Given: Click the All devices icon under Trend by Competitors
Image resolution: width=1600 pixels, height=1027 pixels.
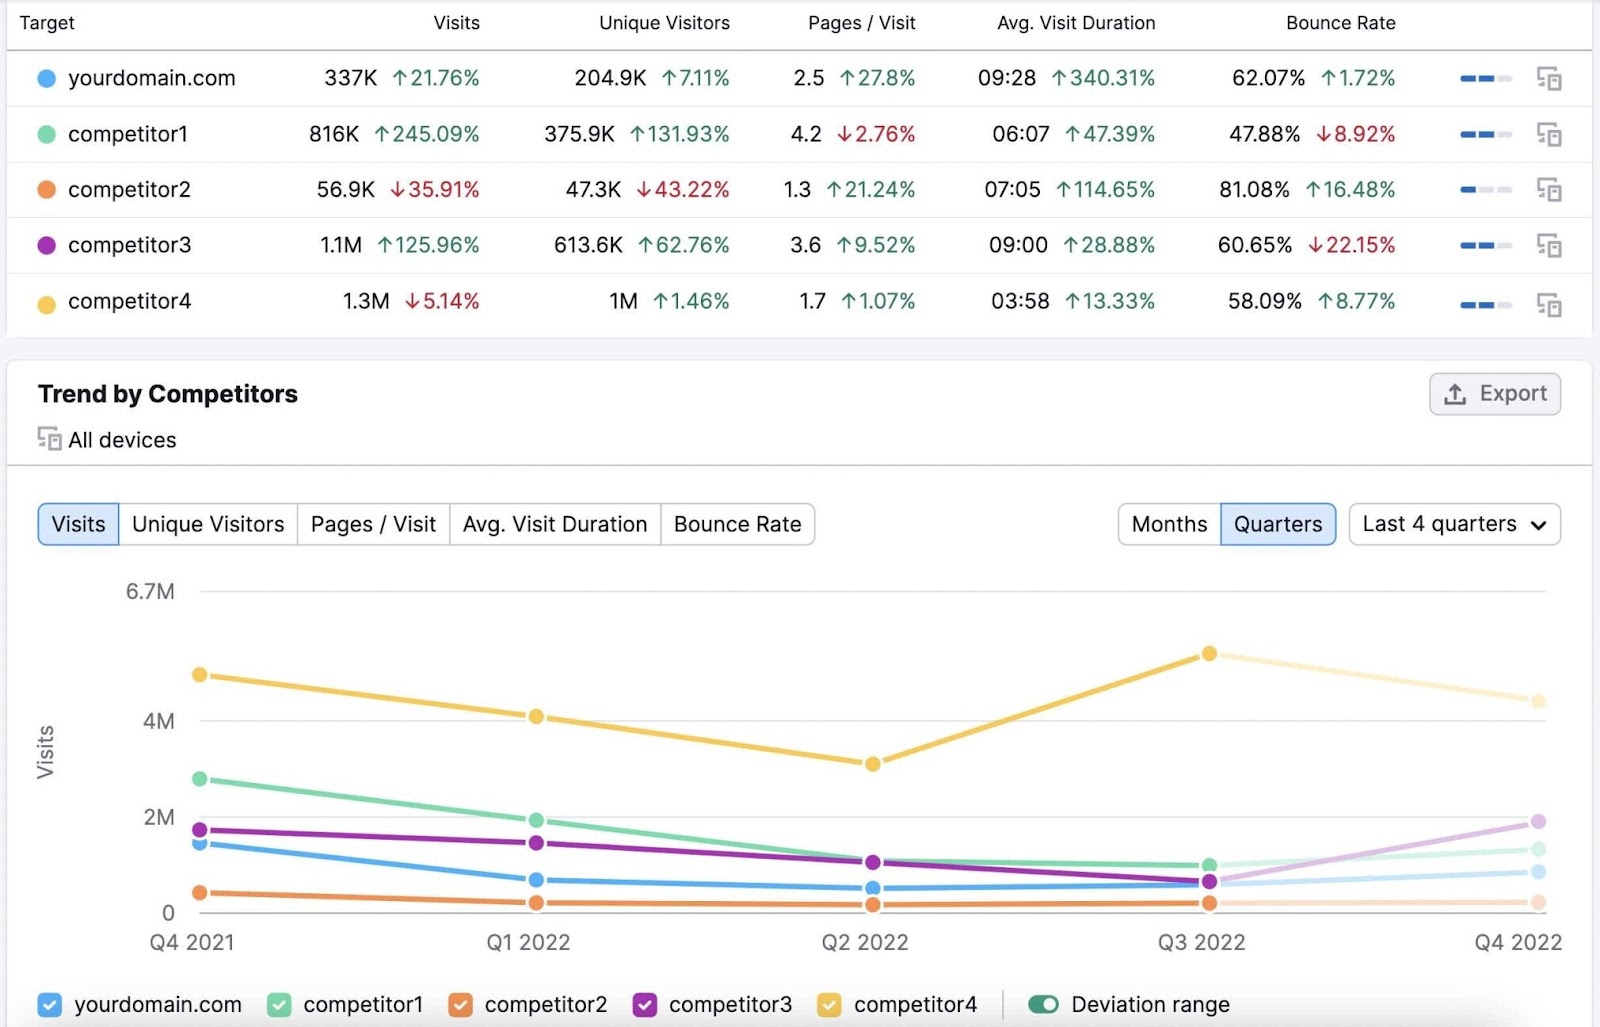Looking at the screenshot, I should point(48,439).
